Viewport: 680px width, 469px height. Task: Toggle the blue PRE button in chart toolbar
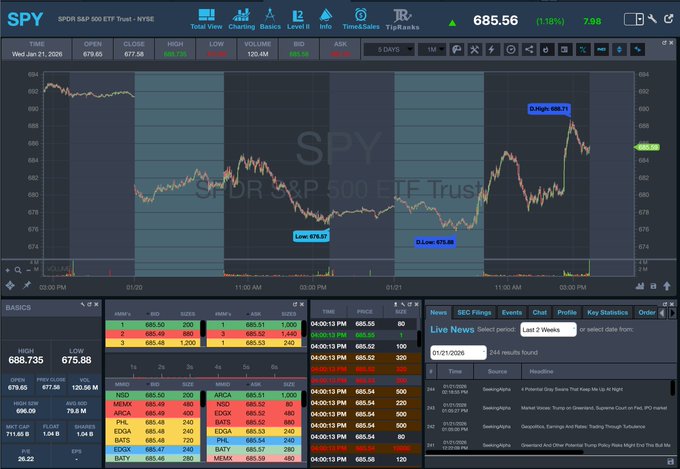coord(601,49)
